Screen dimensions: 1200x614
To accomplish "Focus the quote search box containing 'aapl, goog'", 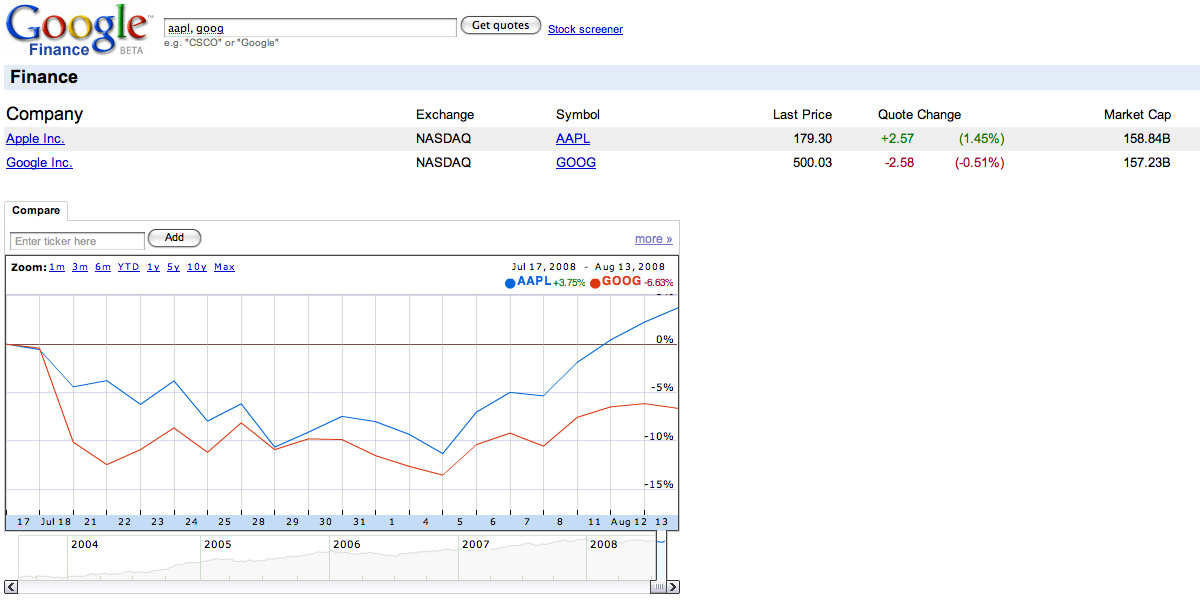I will point(310,27).
